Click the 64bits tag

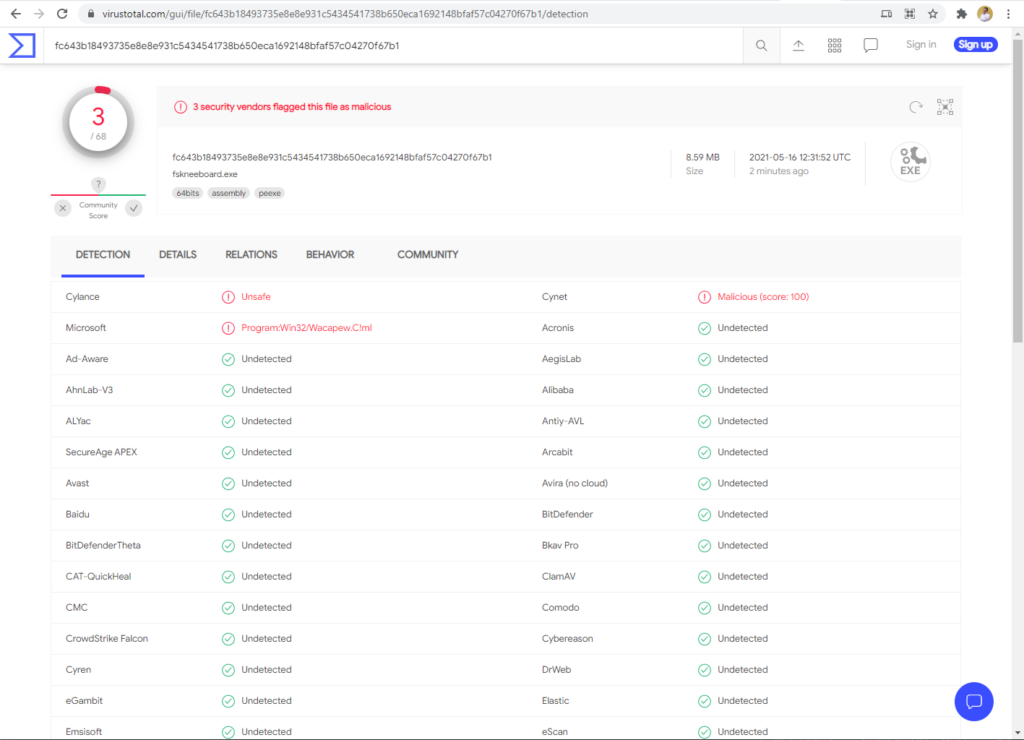187,193
